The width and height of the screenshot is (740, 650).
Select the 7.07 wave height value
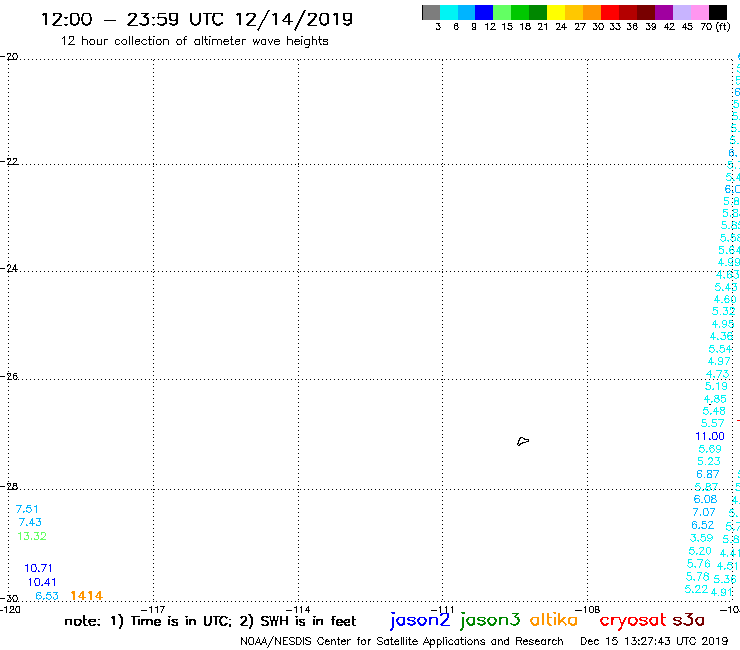coord(704,512)
